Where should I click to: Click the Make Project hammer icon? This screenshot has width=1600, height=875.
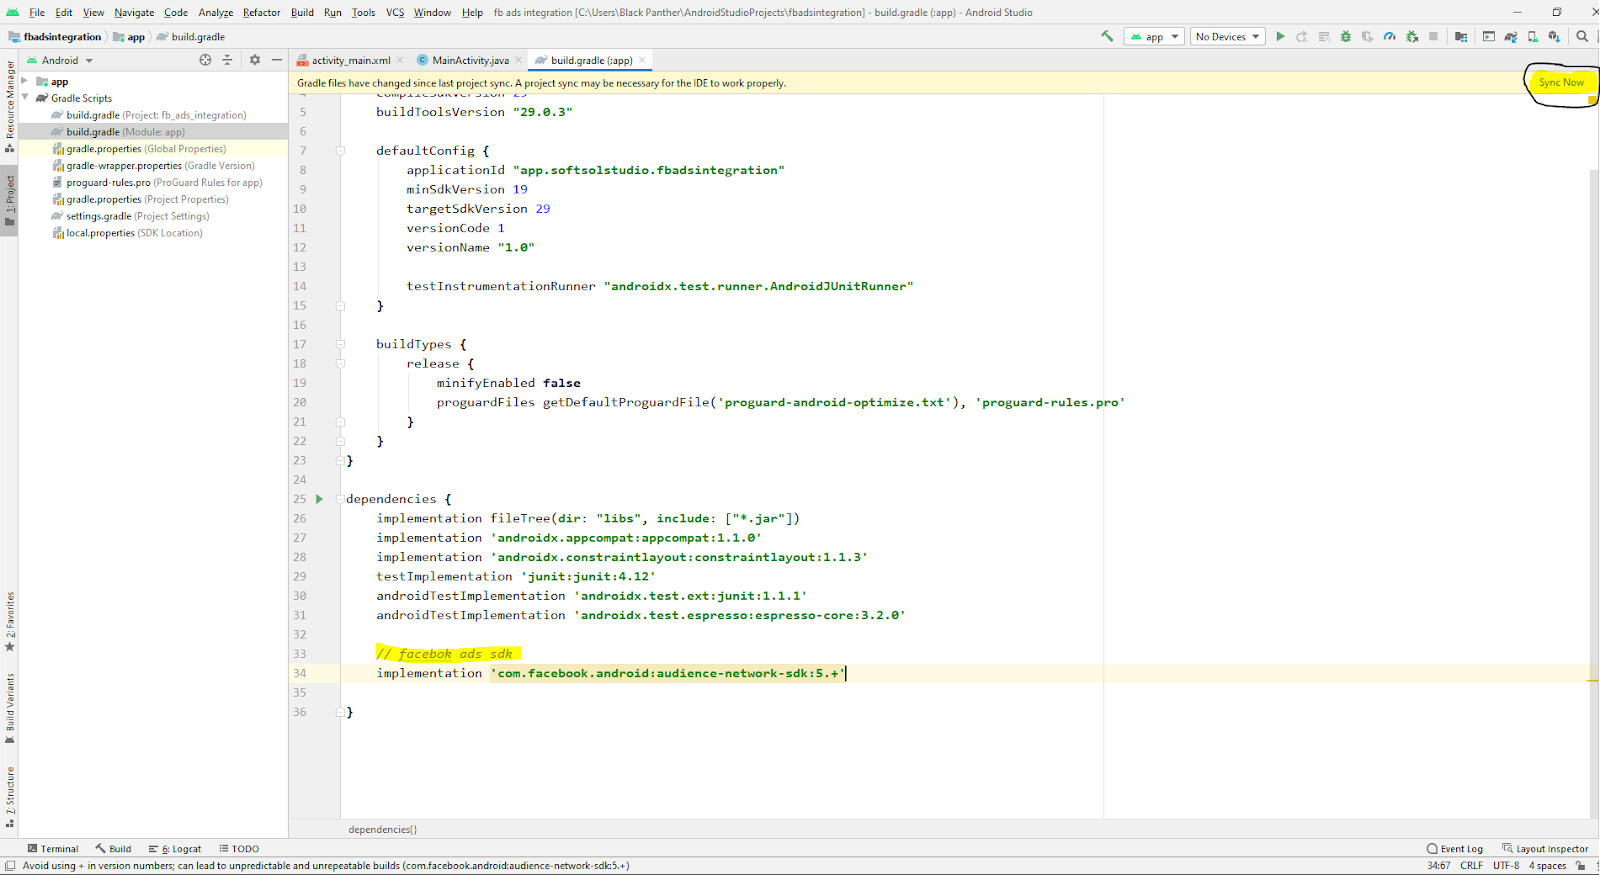pos(1107,36)
